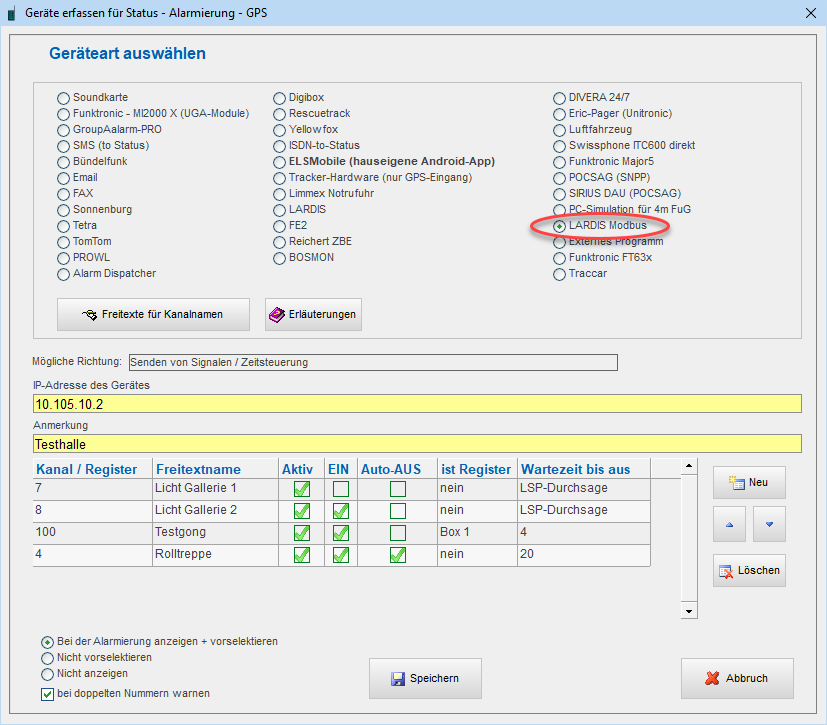Click the IP-Adresse des Gerätes field

[x=417, y=404]
